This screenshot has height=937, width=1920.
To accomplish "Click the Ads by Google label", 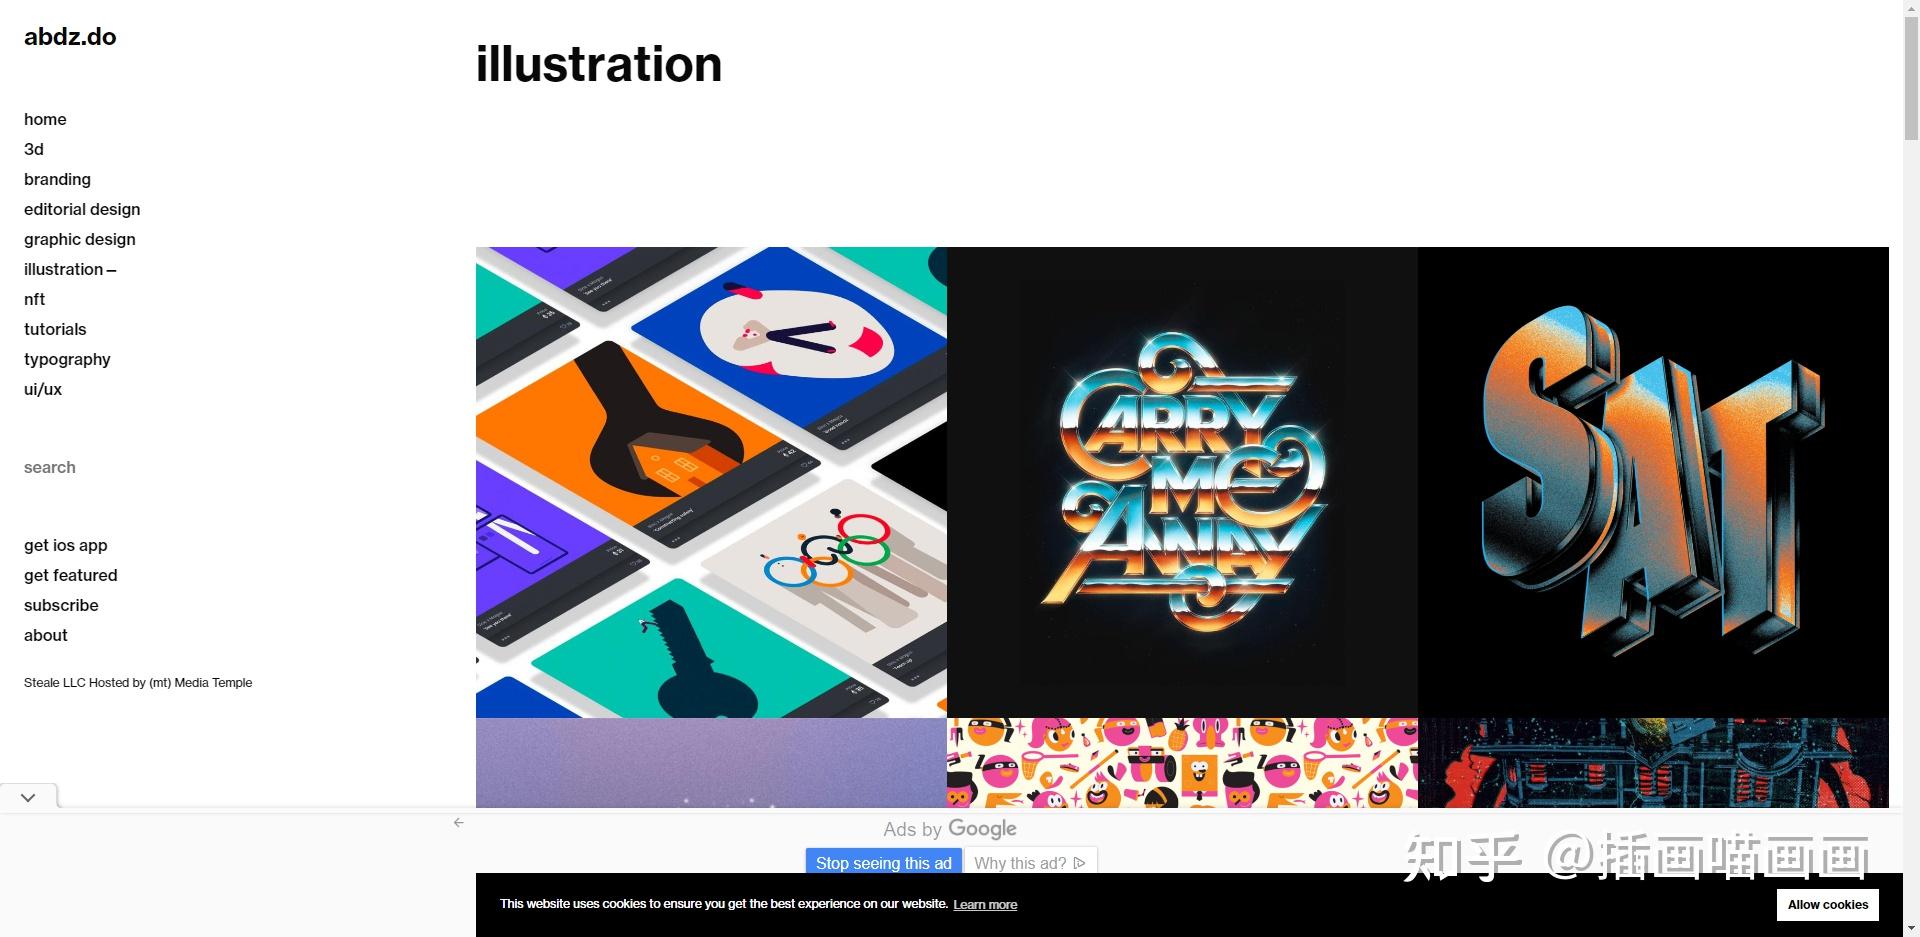I will click(x=950, y=829).
